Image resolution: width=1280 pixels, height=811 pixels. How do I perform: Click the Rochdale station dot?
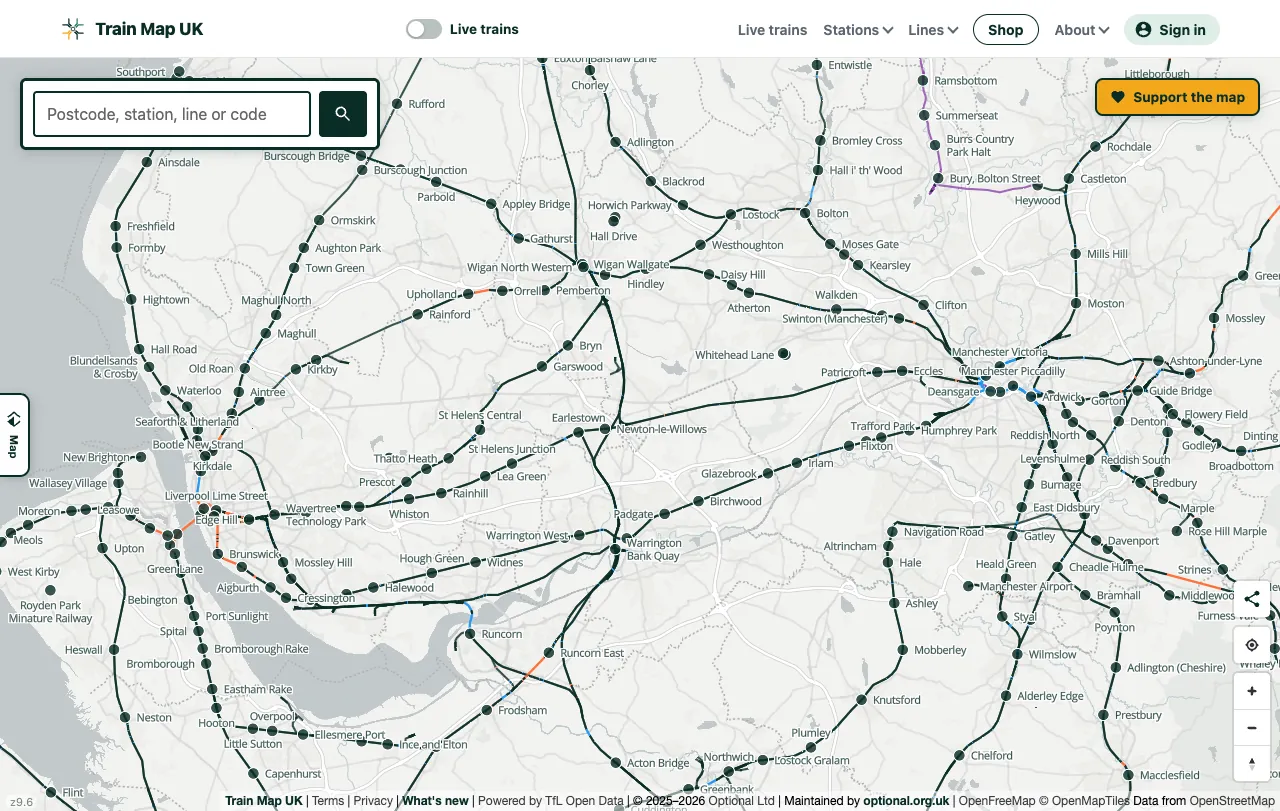tap(1096, 146)
